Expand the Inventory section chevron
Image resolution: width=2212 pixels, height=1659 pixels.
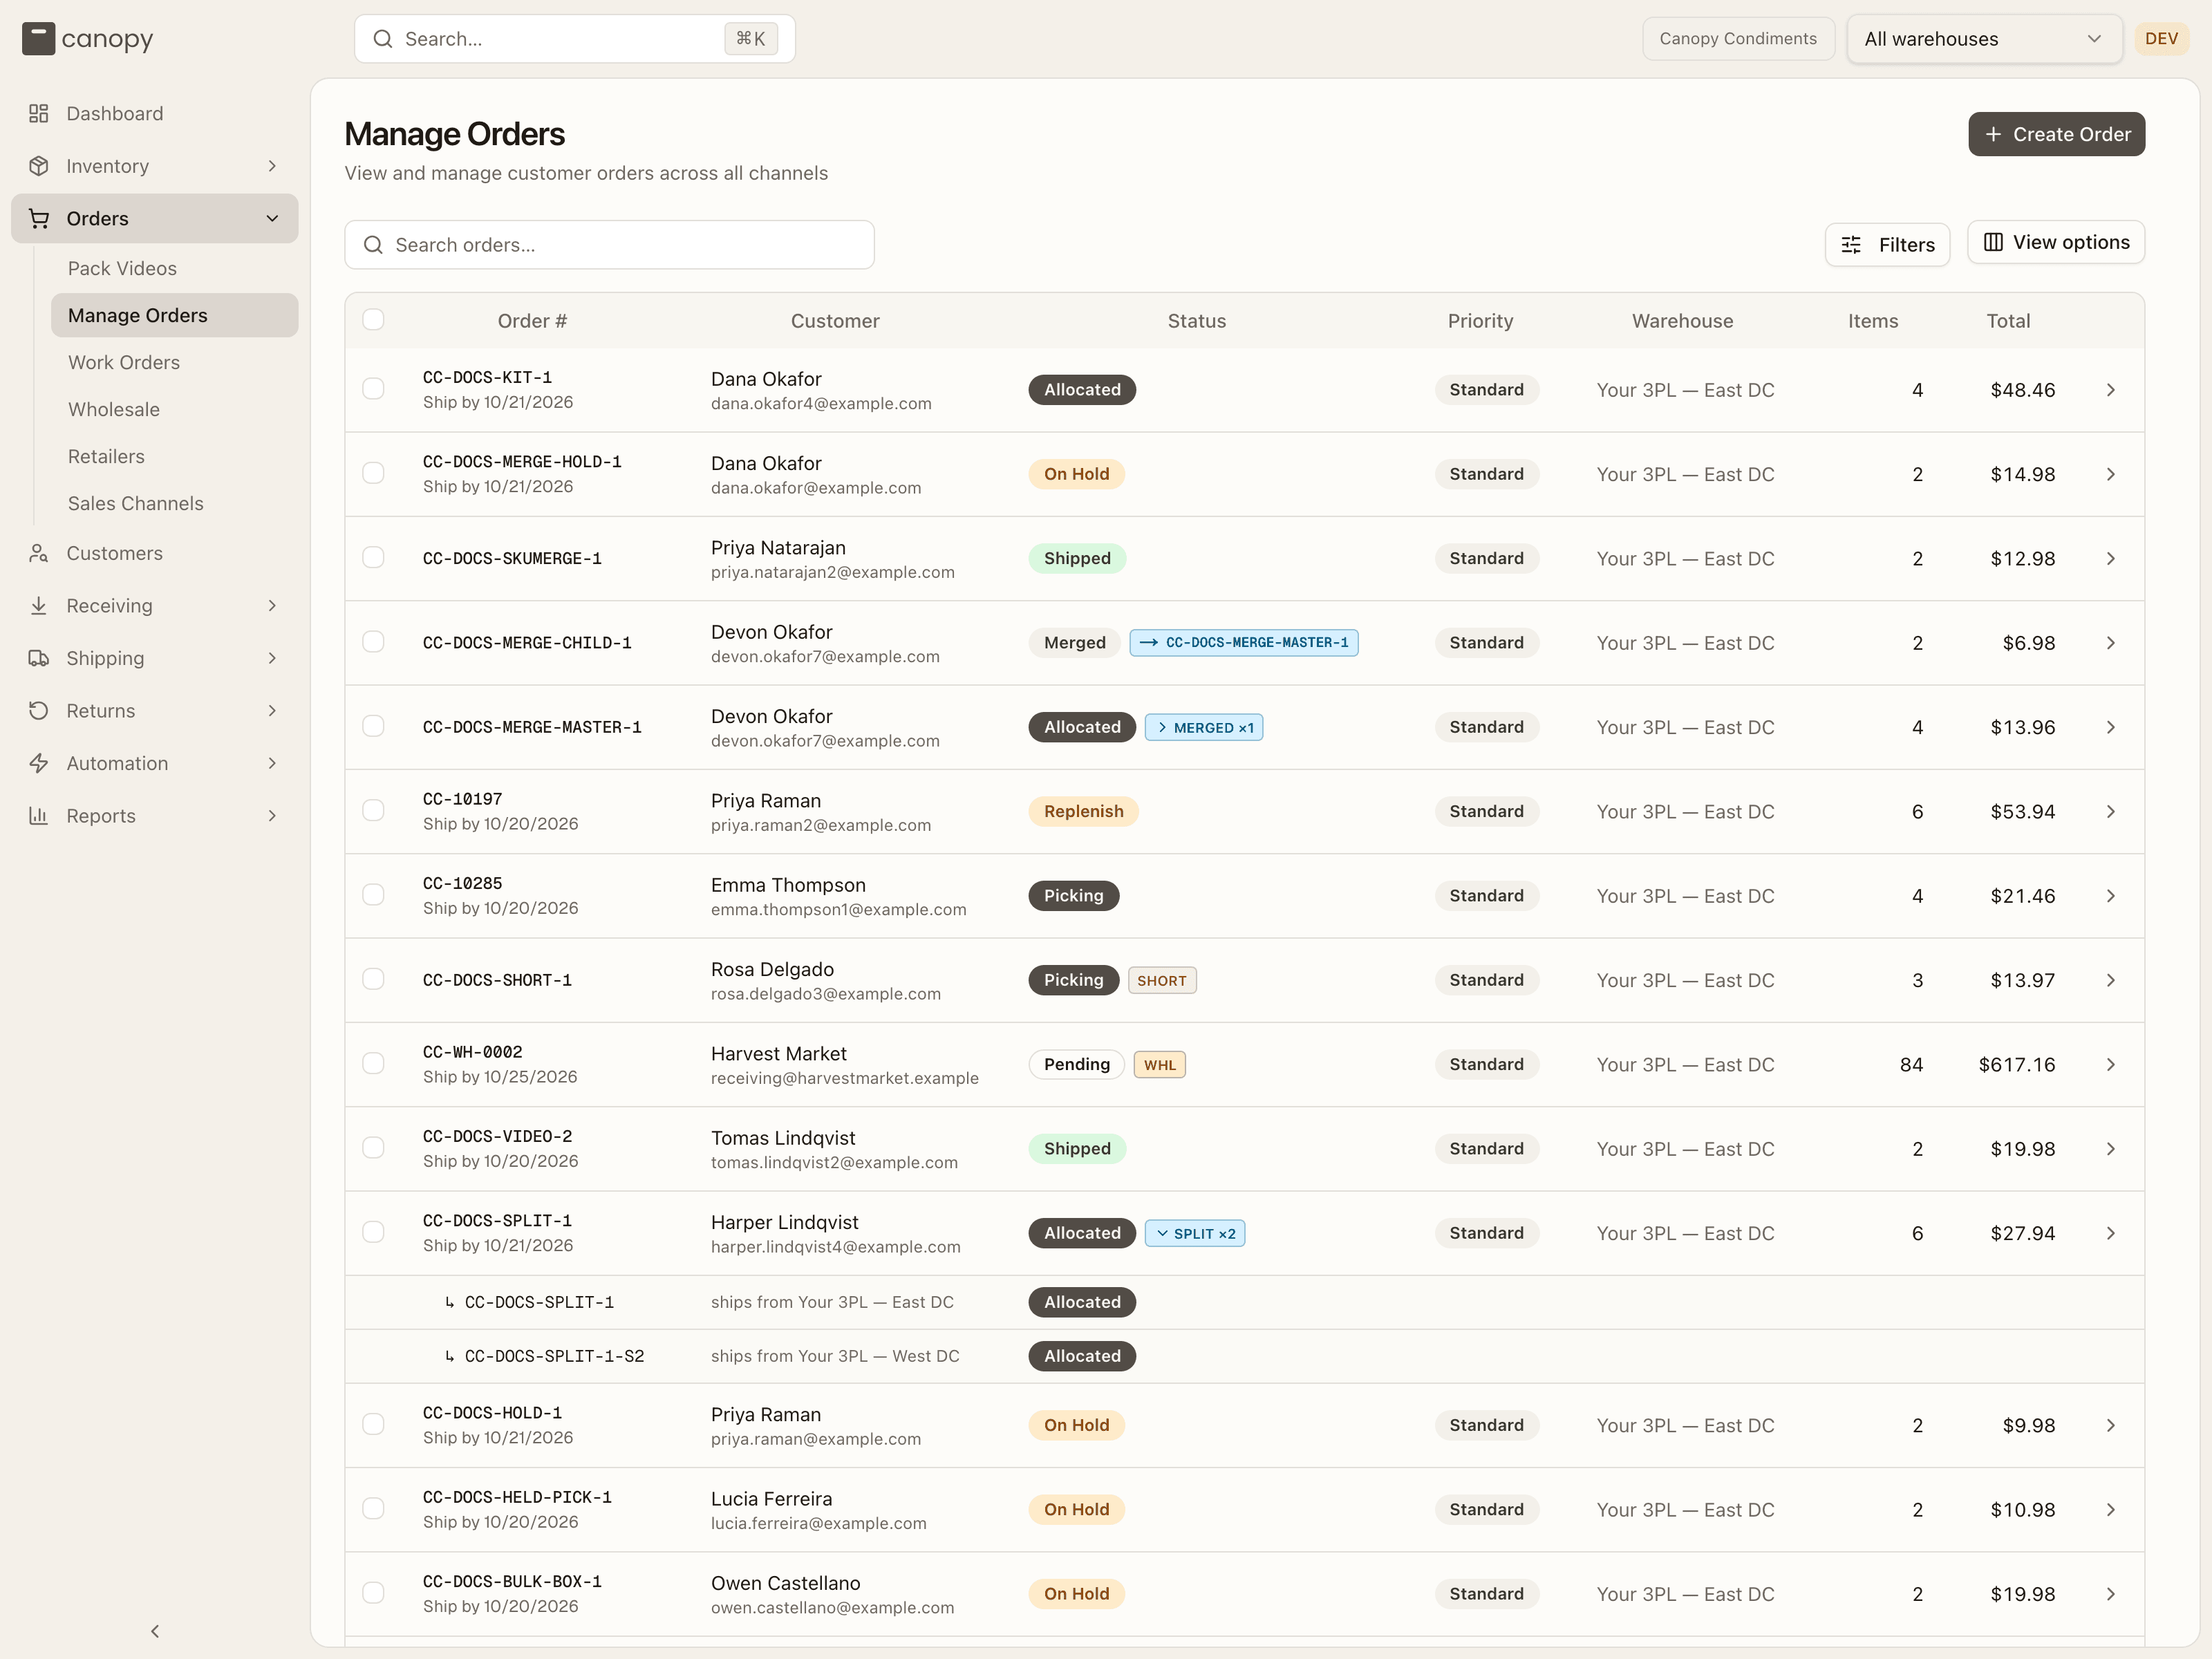(x=272, y=166)
